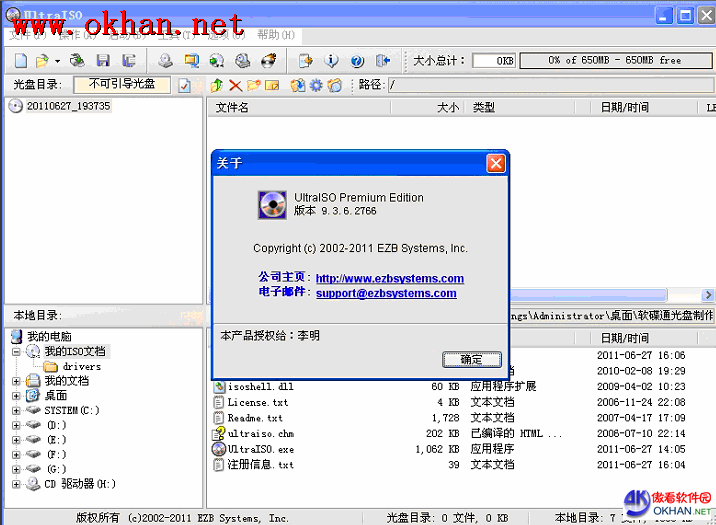Click the UltraISO disc logo in About dialog
Viewport: 716px width, 525px height.
(273, 205)
